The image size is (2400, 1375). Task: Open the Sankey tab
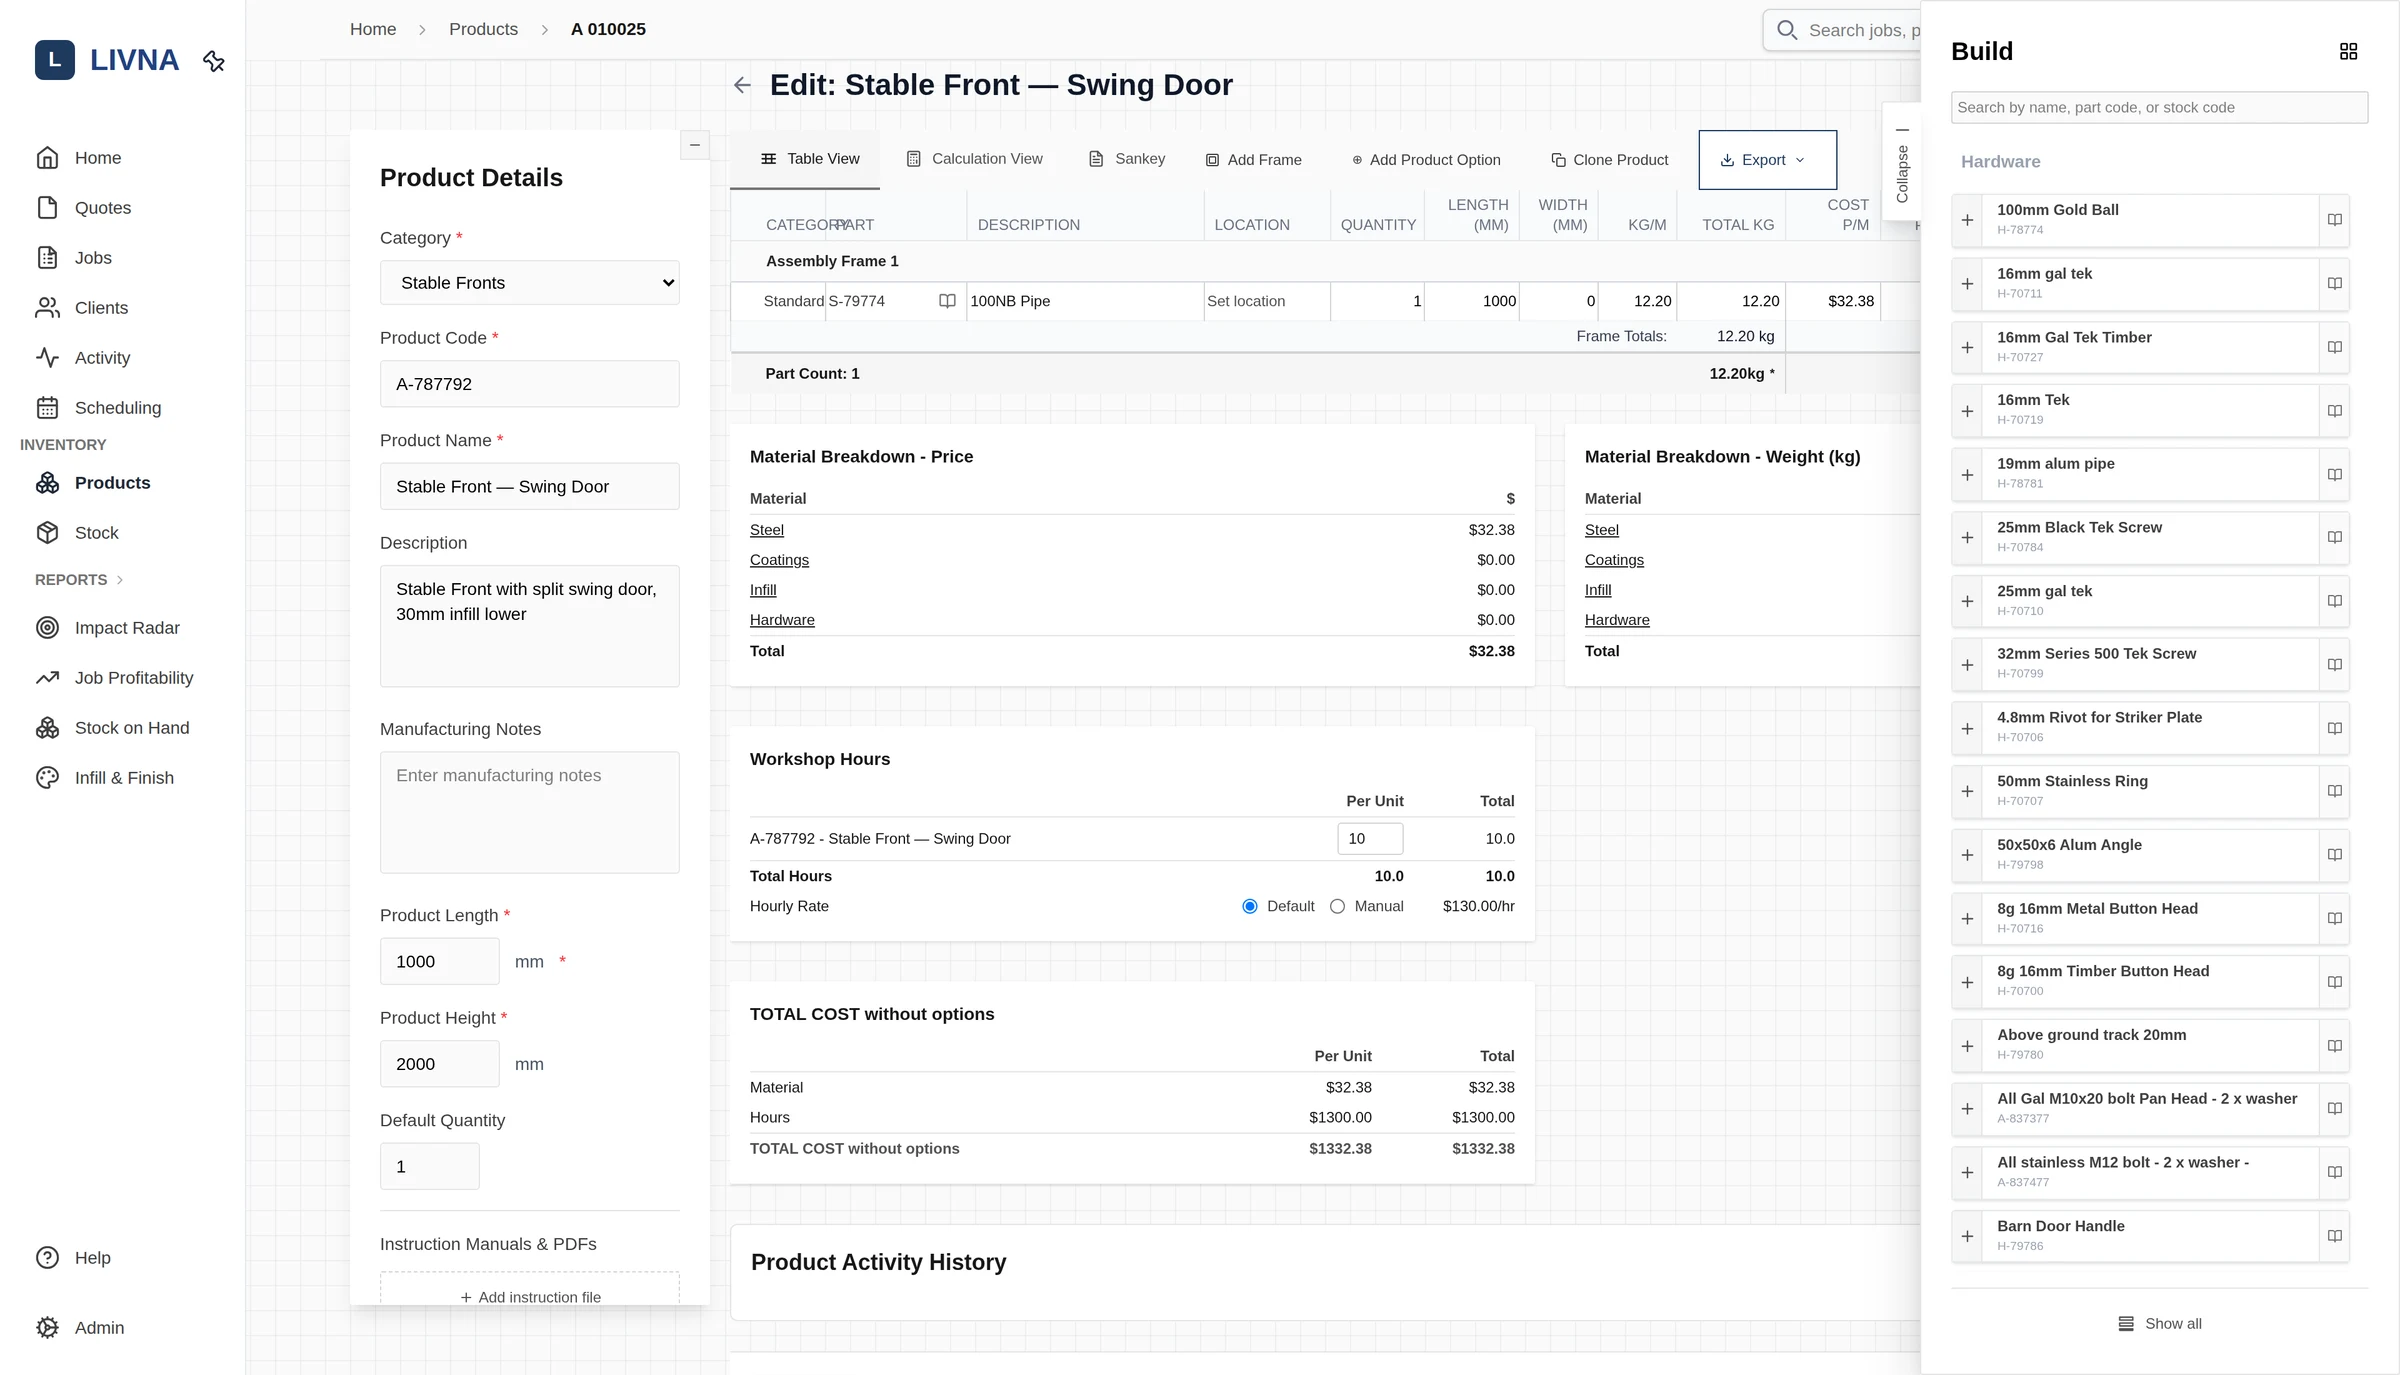pos(1127,159)
